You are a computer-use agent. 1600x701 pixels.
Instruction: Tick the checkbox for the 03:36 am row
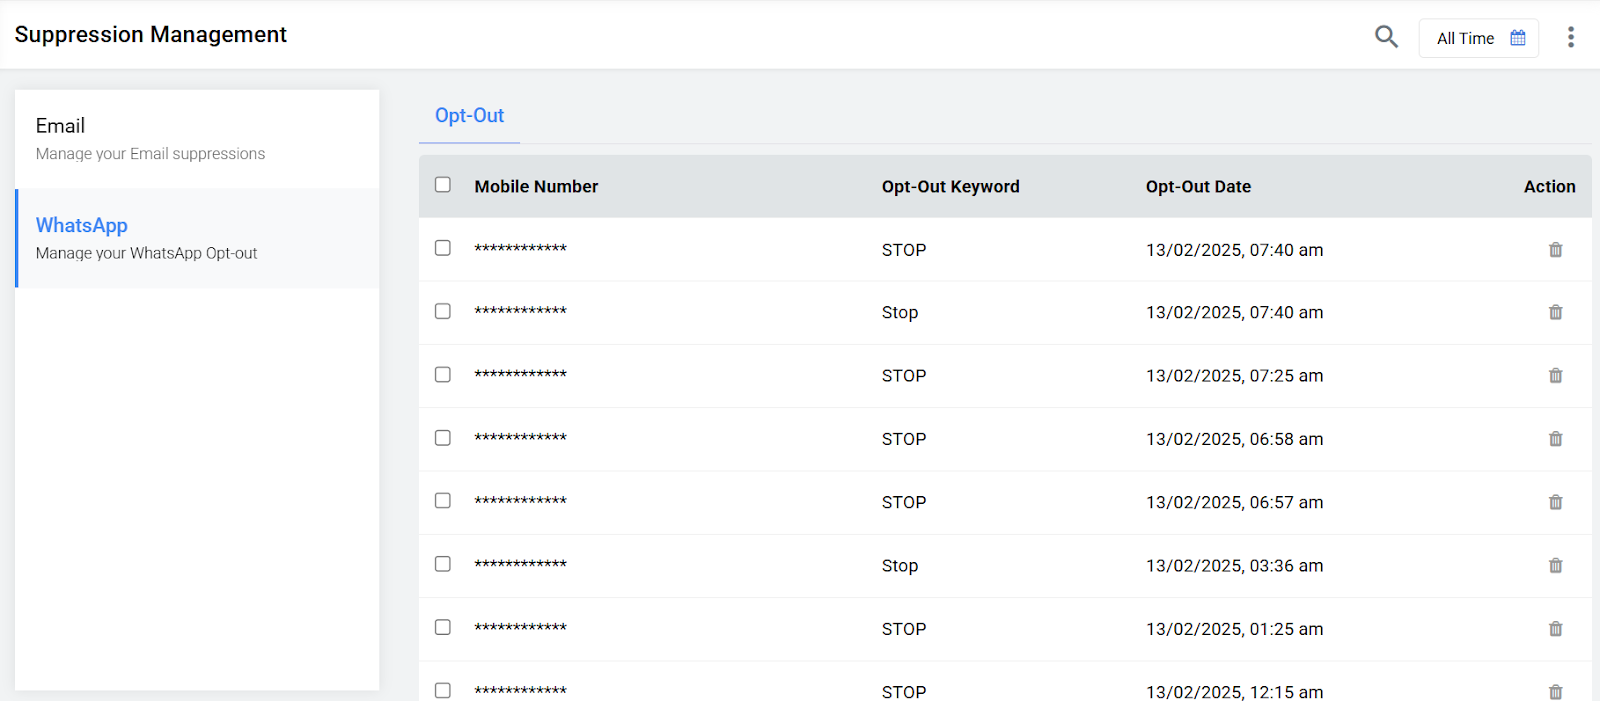[443, 564]
